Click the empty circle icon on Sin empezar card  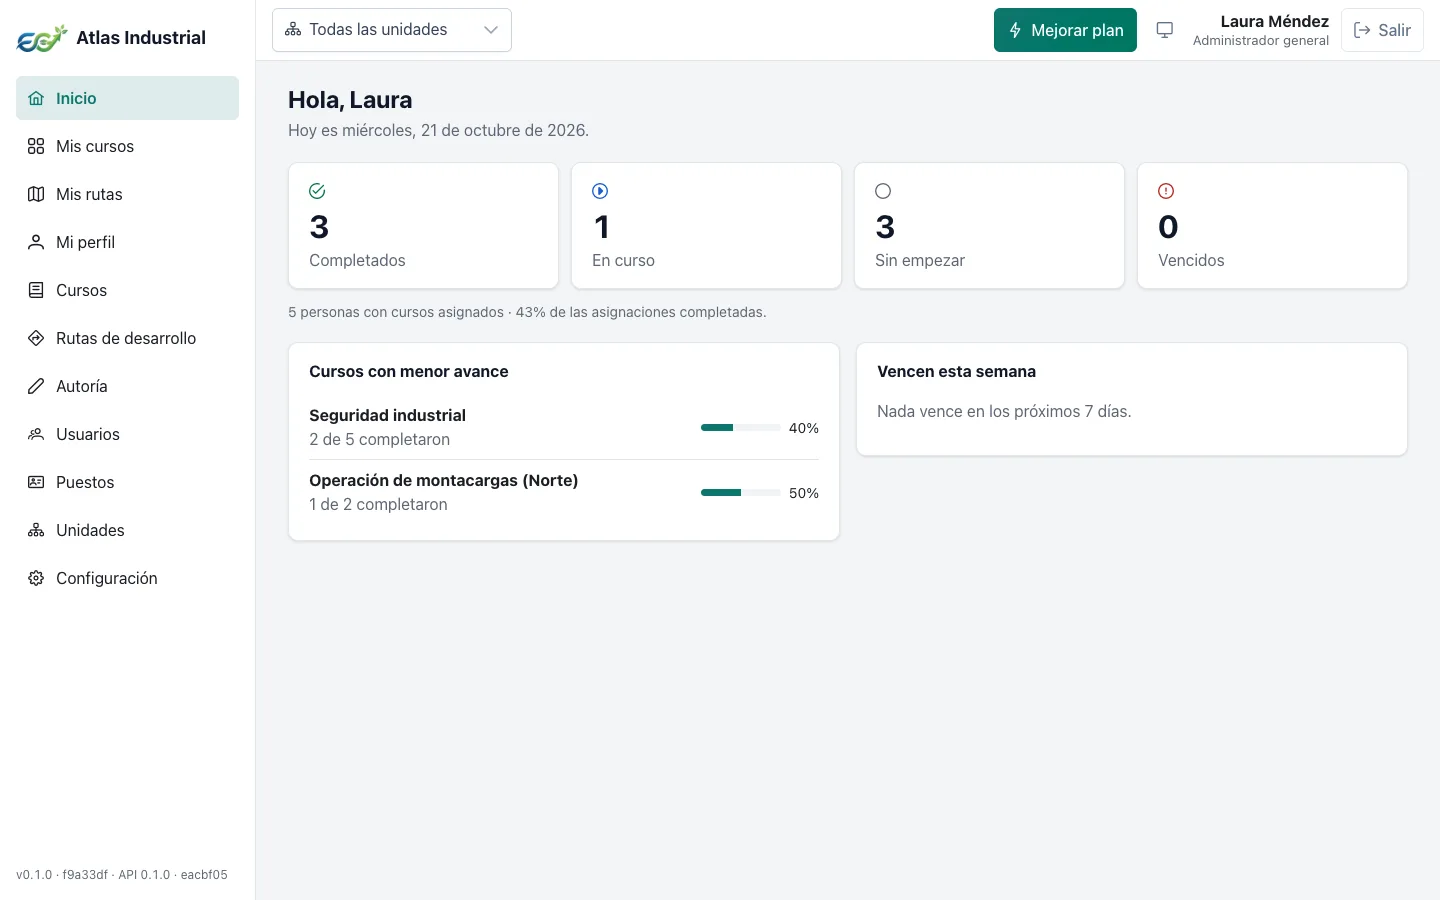[x=883, y=191]
